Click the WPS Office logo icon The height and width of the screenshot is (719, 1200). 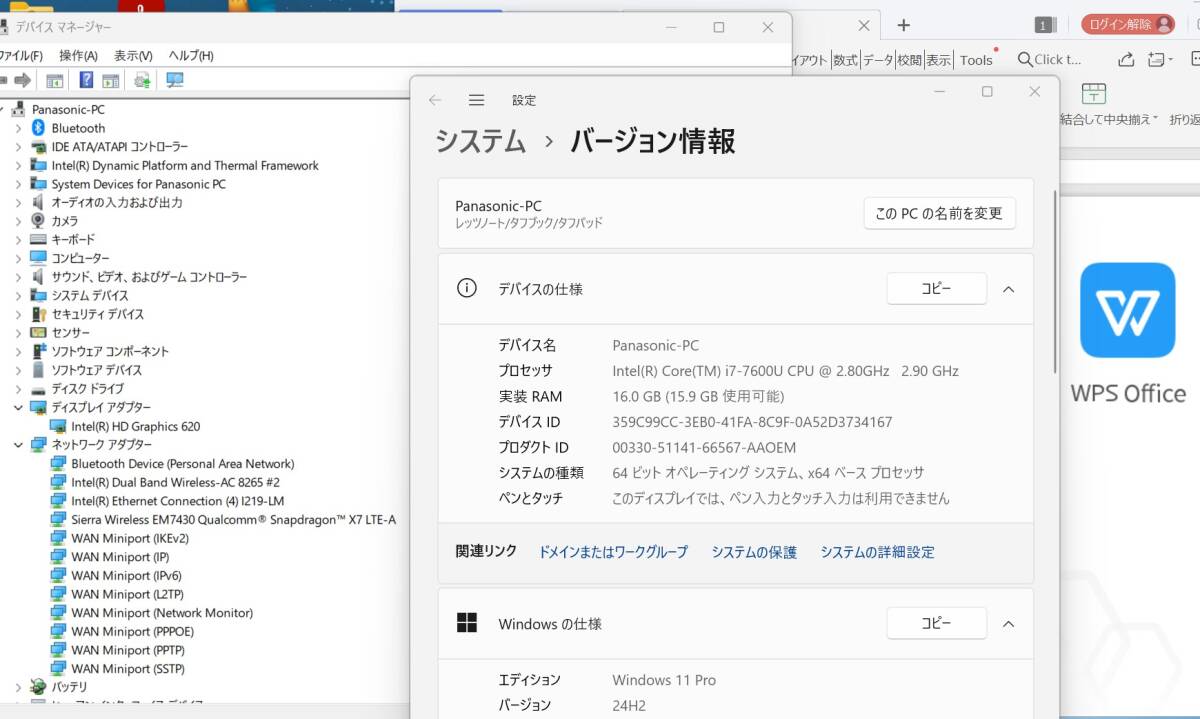(x=1127, y=310)
